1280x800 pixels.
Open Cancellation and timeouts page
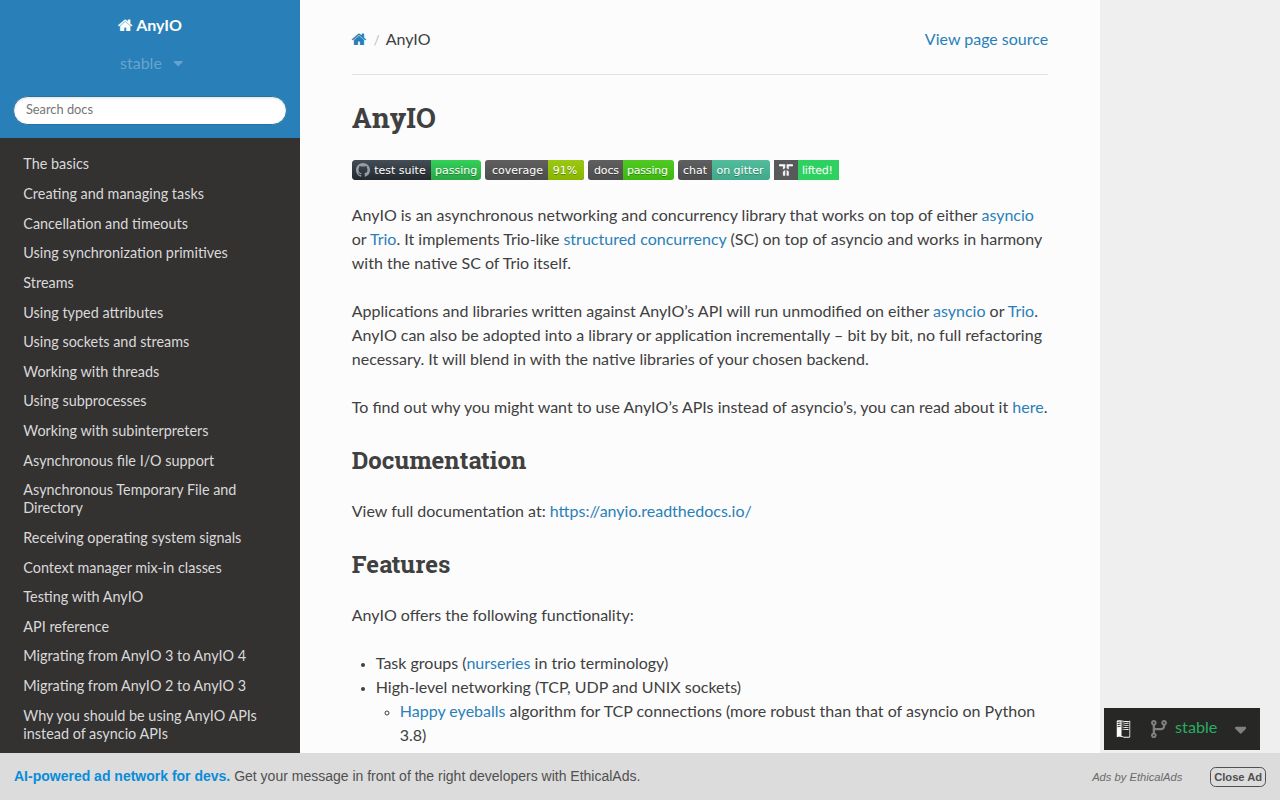click(150, 224)
